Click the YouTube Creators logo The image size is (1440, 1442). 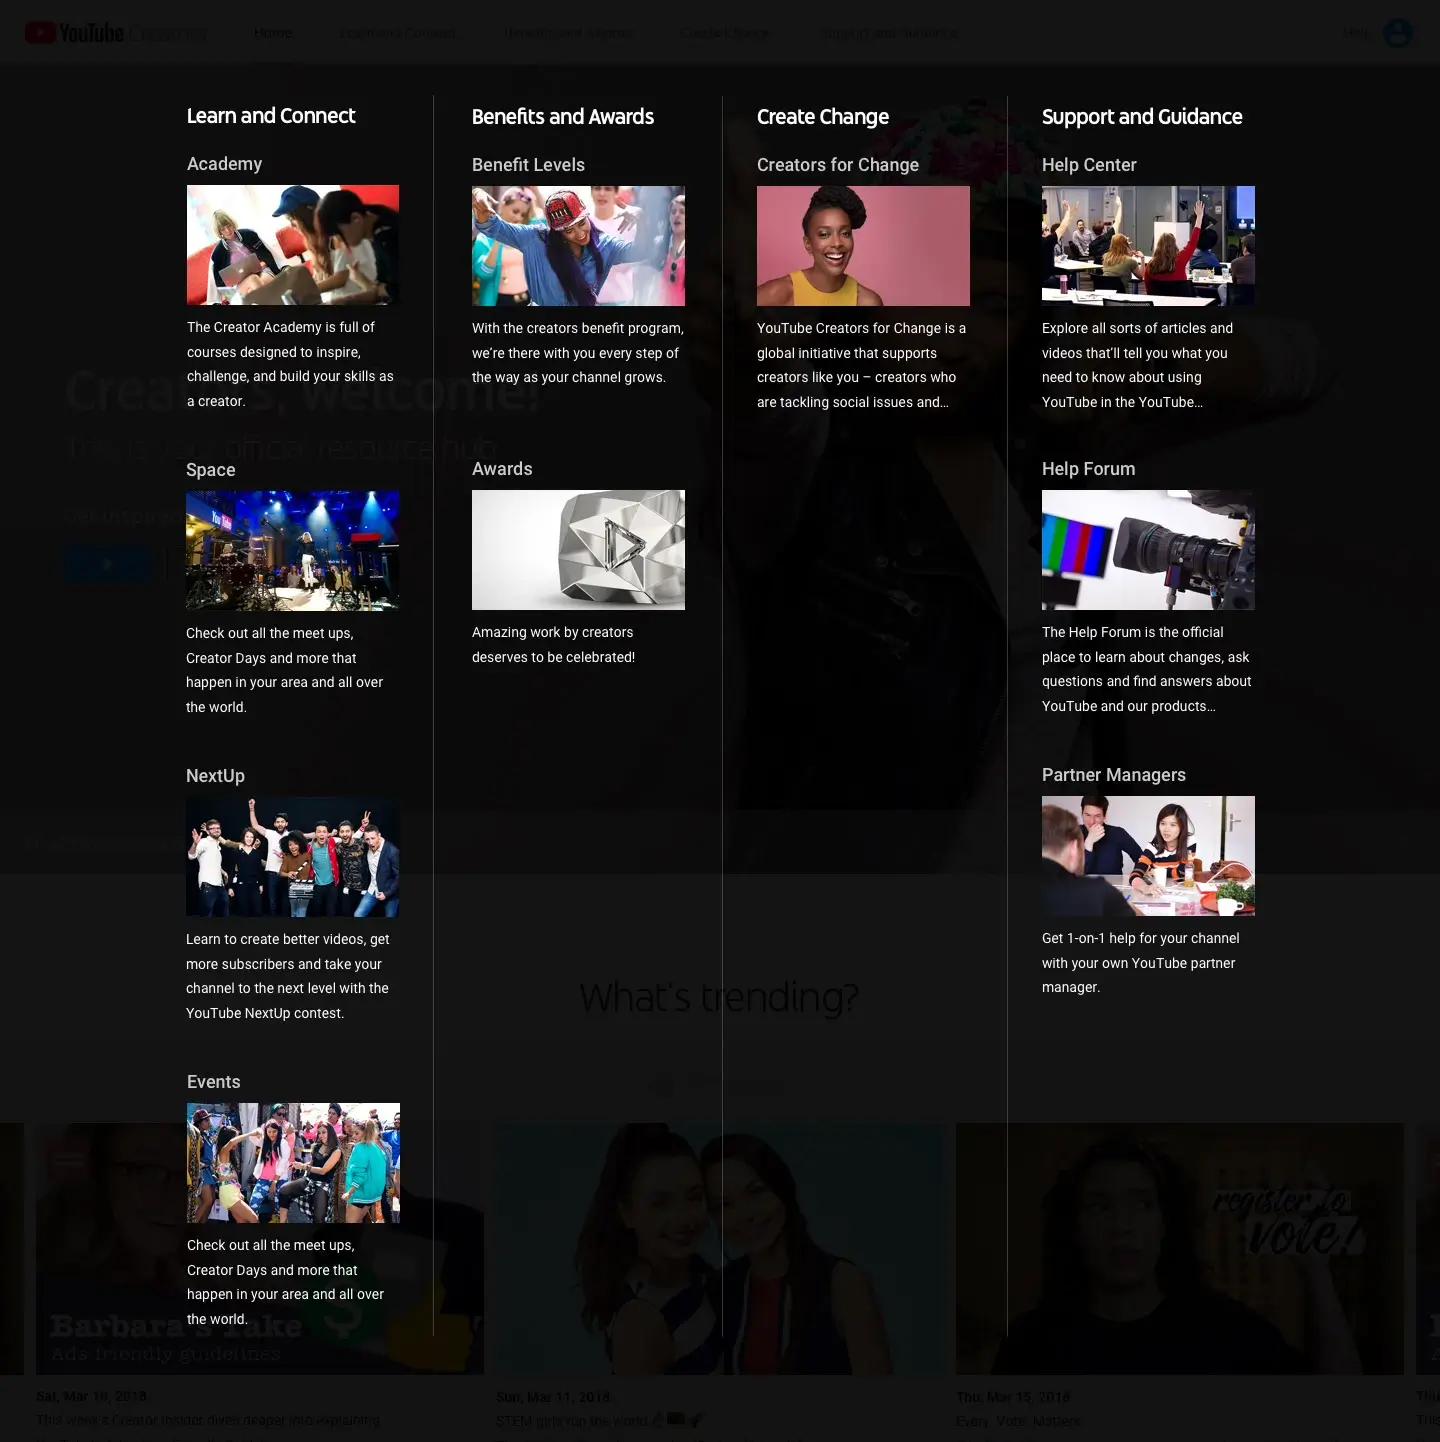pyautogui.click(x=115, y=31)
